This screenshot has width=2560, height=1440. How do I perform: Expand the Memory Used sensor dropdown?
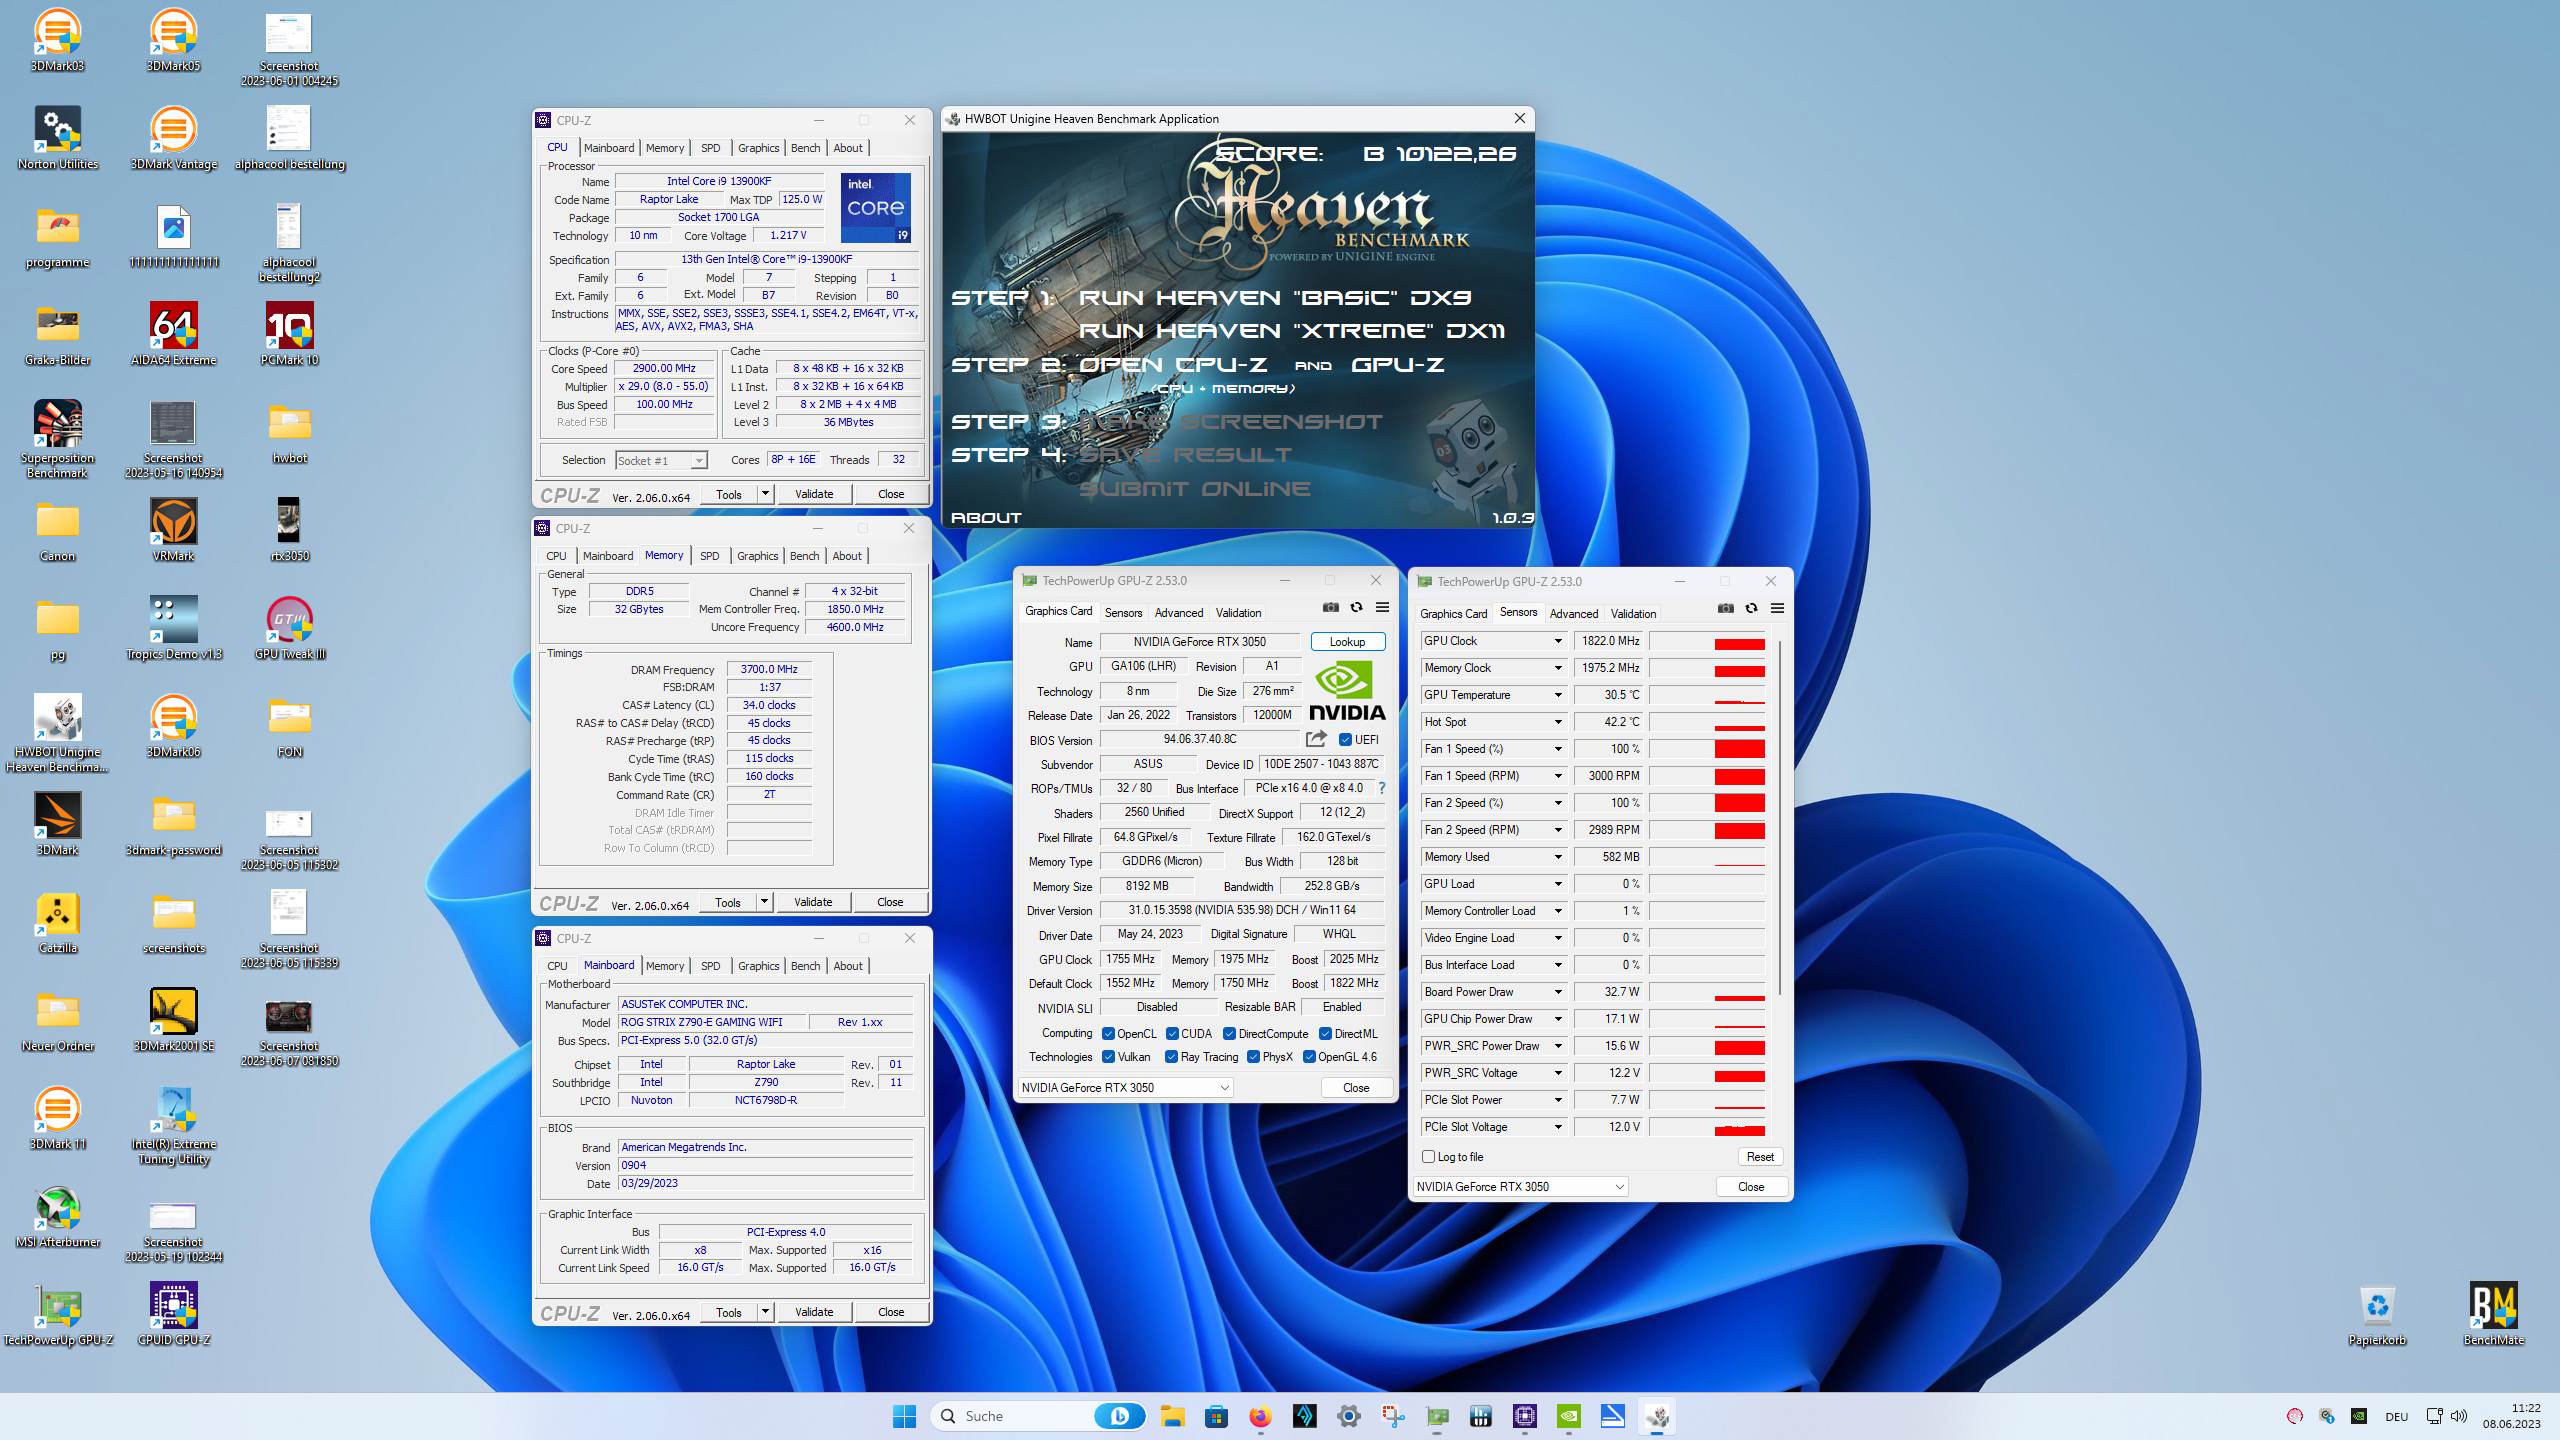click(1557, 857)
